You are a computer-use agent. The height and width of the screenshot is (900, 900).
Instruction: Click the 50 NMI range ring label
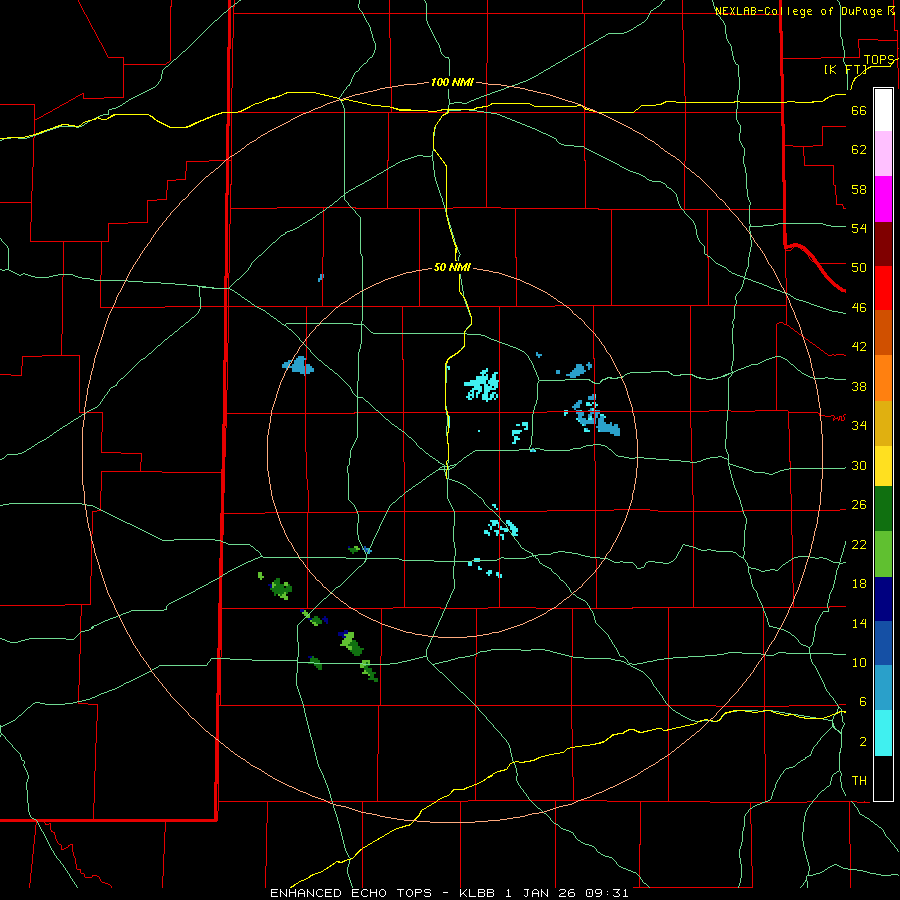point(452,267)
